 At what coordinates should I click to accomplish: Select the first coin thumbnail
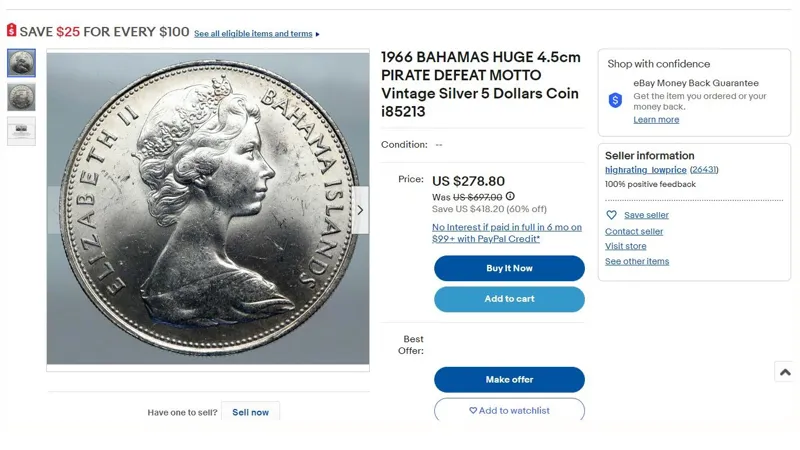tap(21, 63)
